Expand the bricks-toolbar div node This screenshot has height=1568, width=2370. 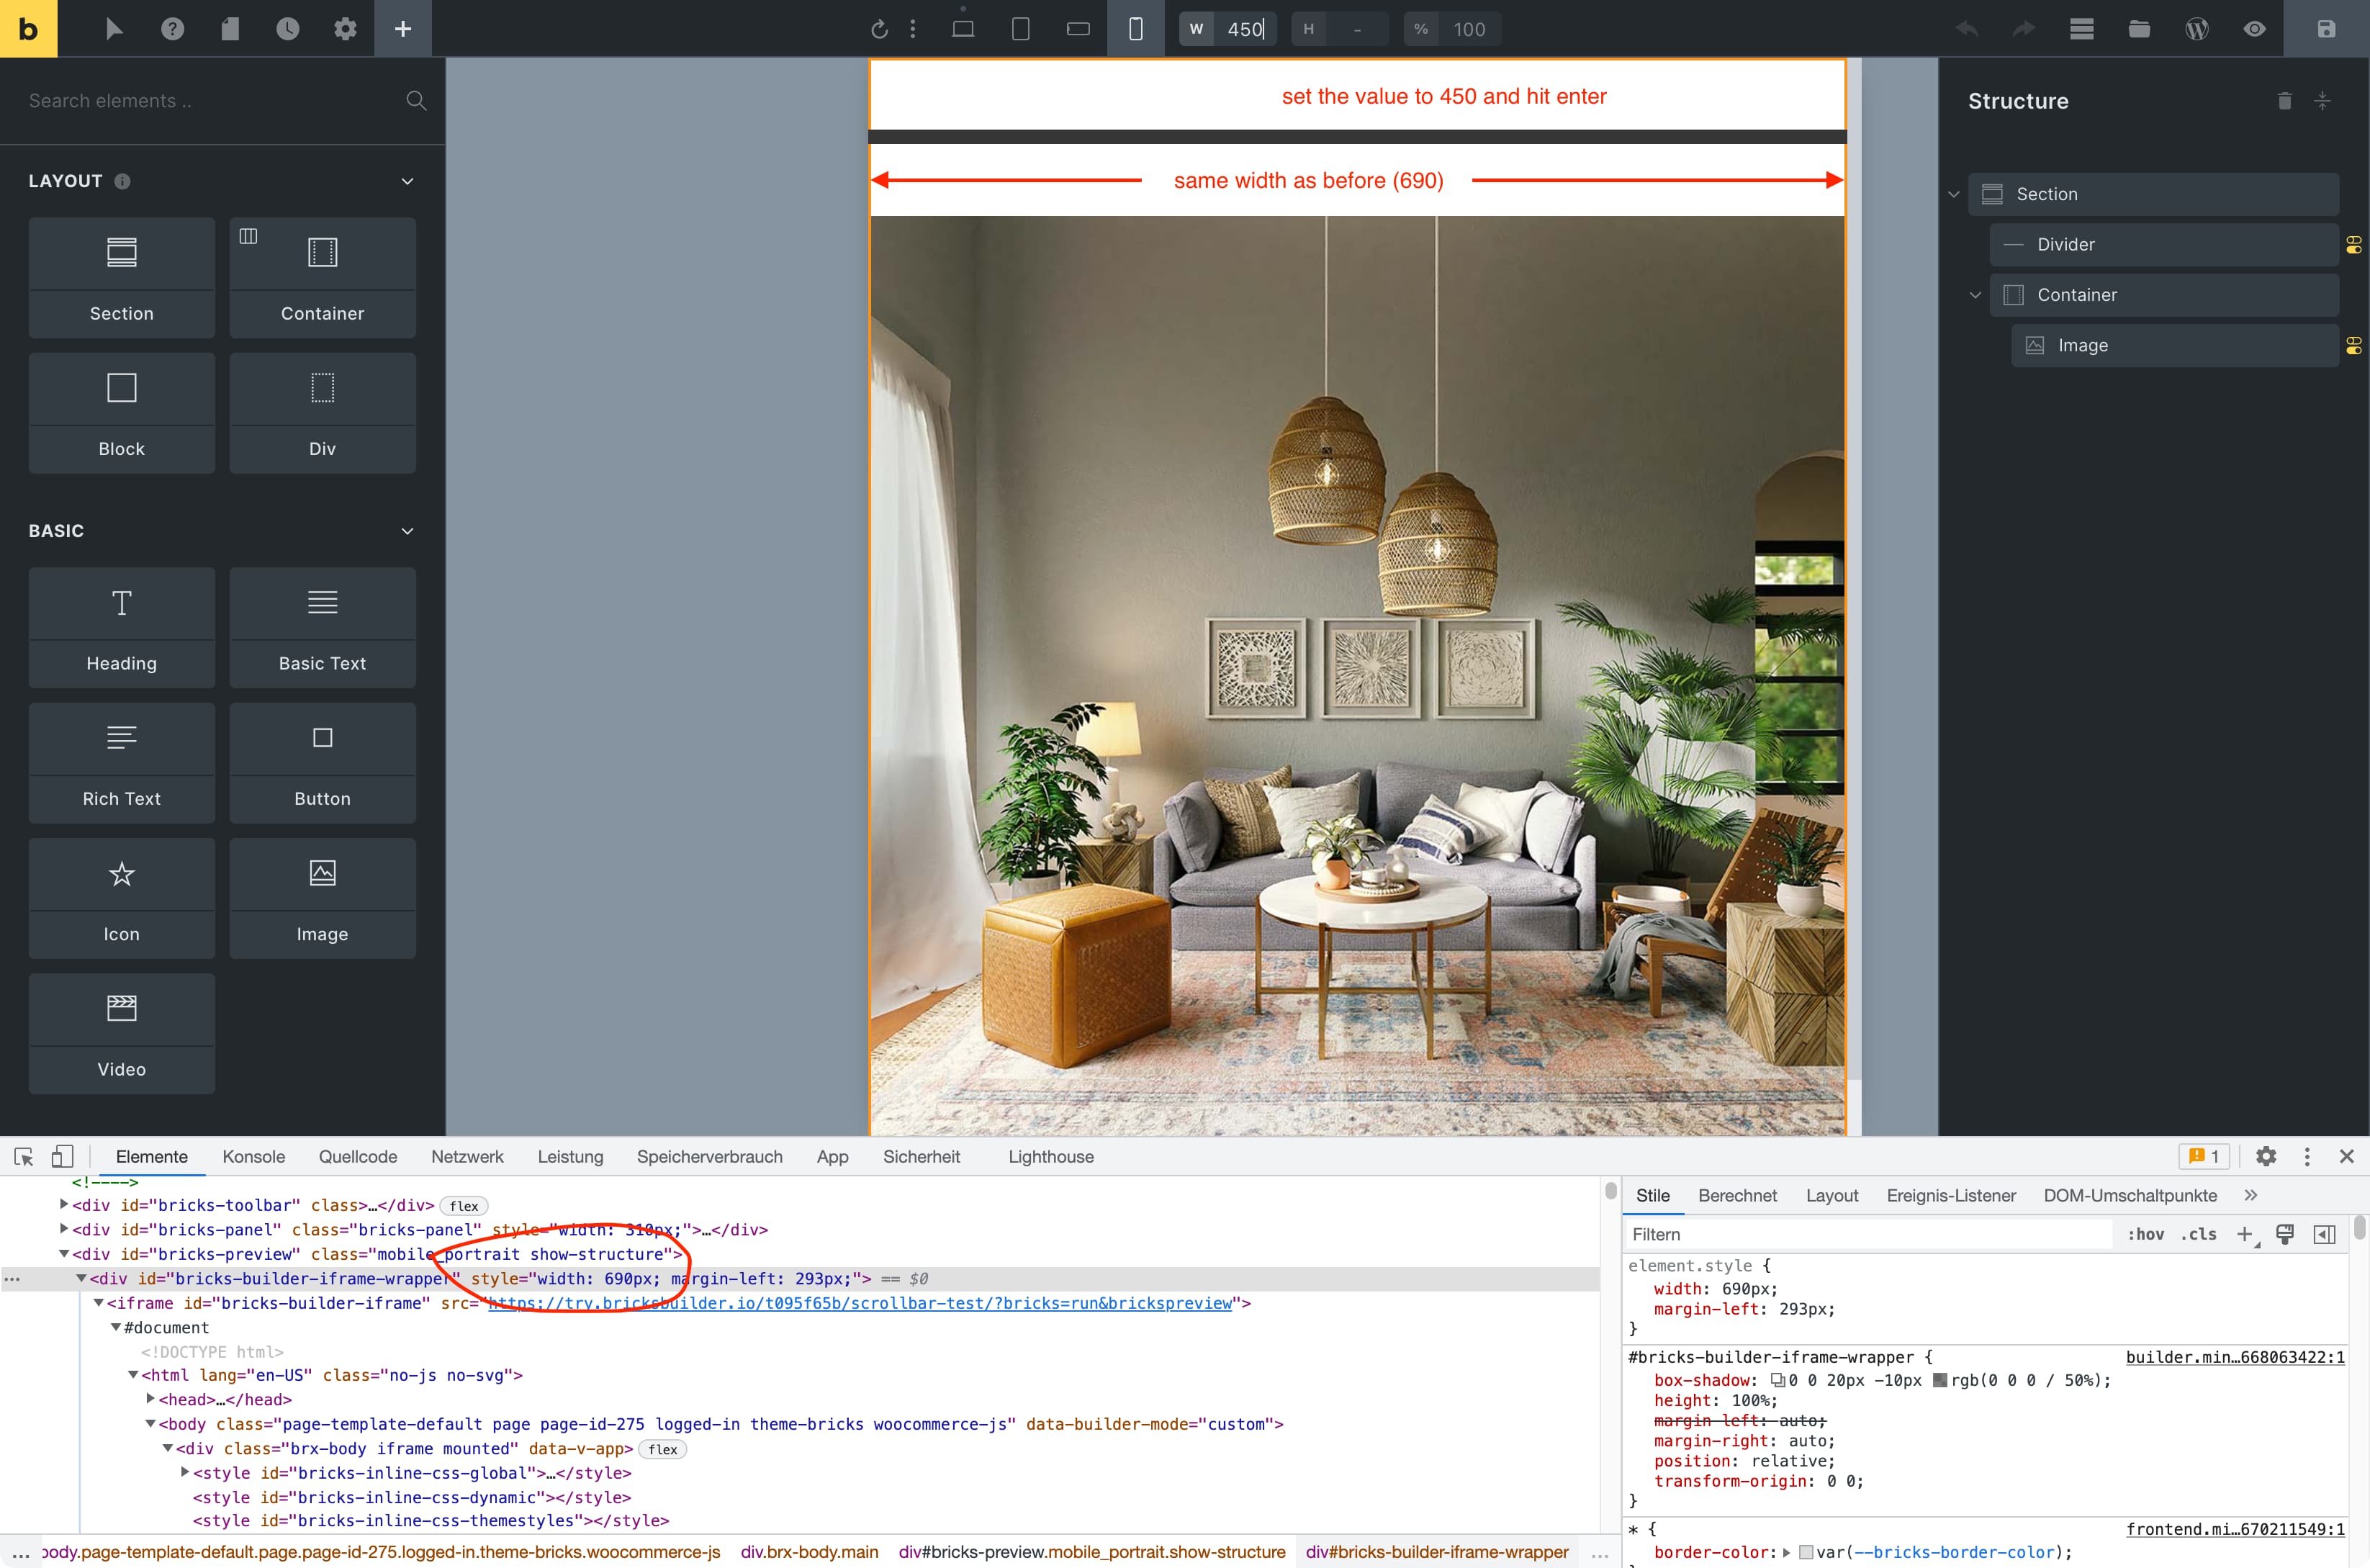[64, 1205]
